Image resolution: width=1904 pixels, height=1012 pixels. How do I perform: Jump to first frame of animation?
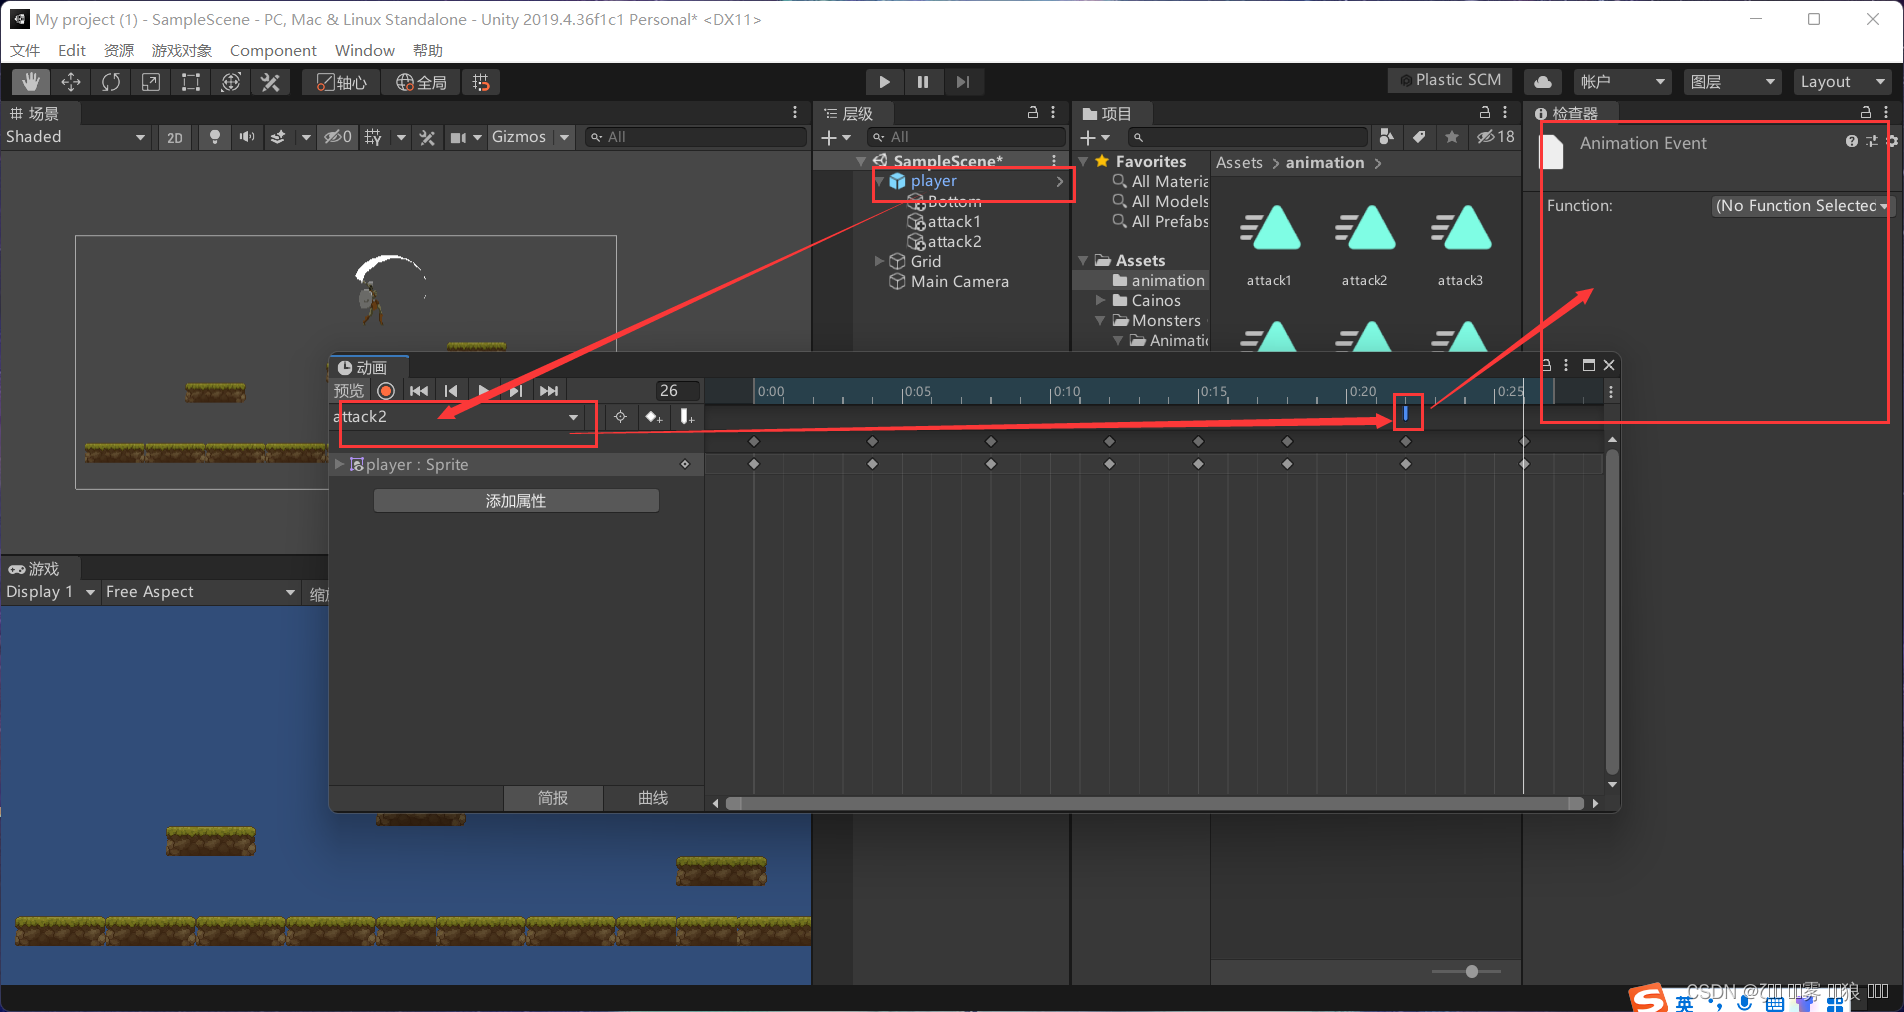(x=419, y=391)
